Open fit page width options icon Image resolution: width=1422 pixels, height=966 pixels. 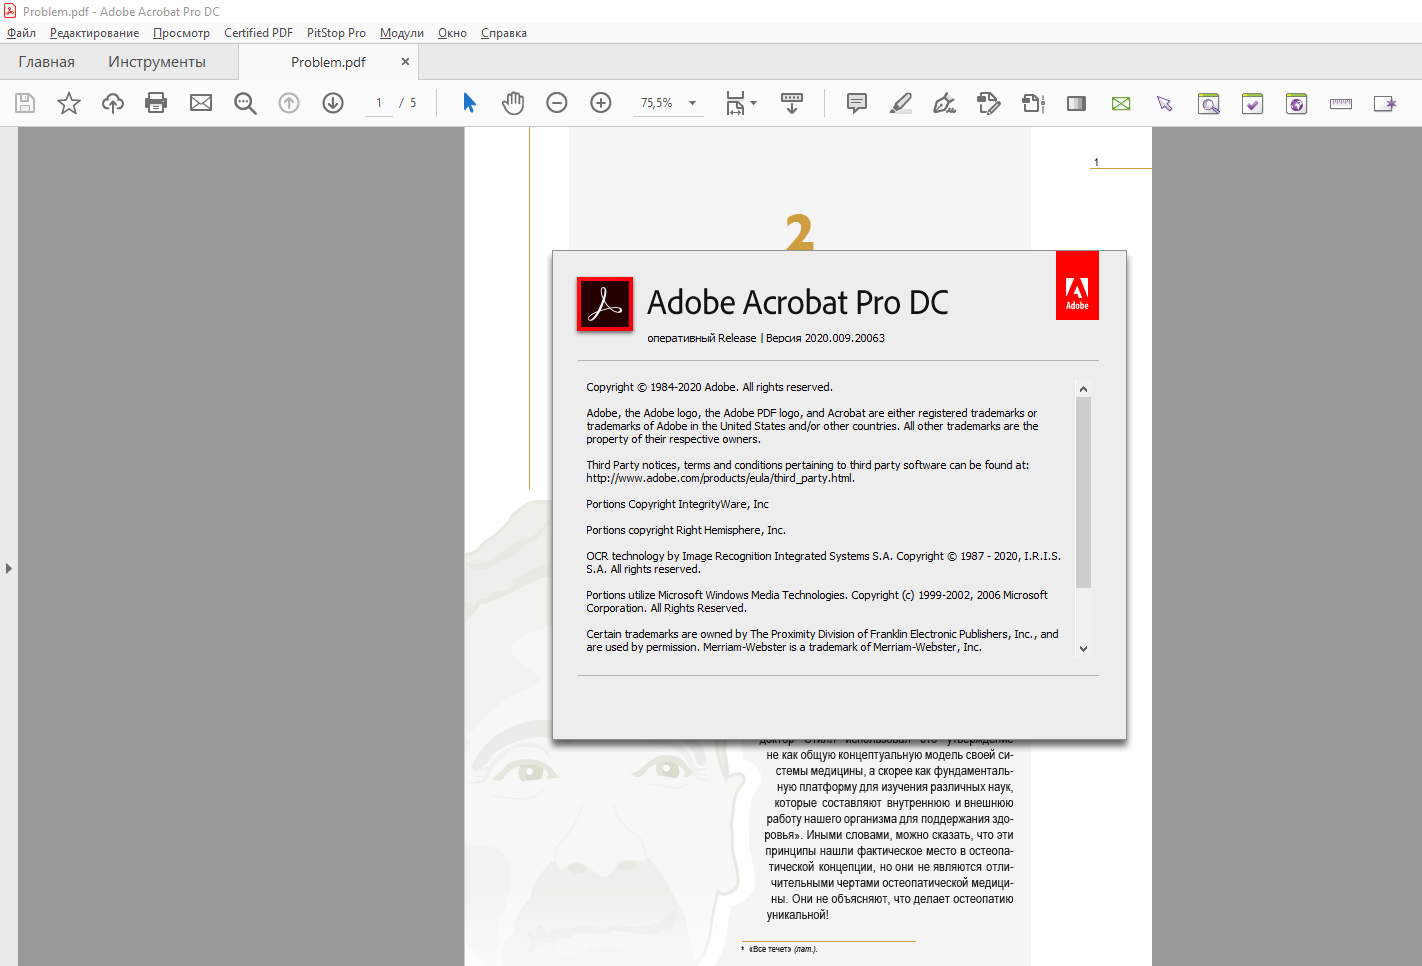pyautogui.click(x=735, y=103)
